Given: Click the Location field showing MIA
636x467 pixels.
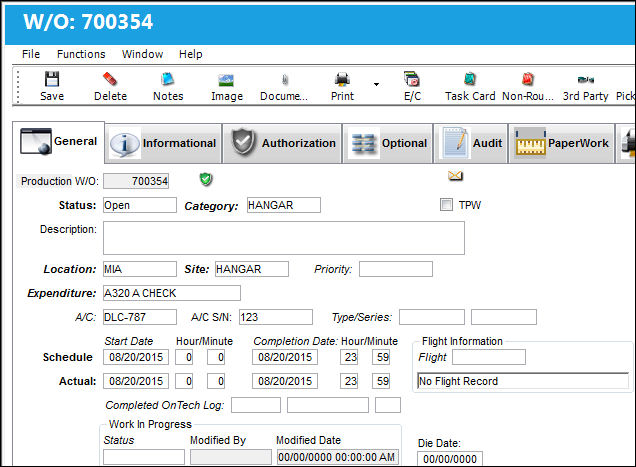Looking at the screenshot, I should coord(140,269).
